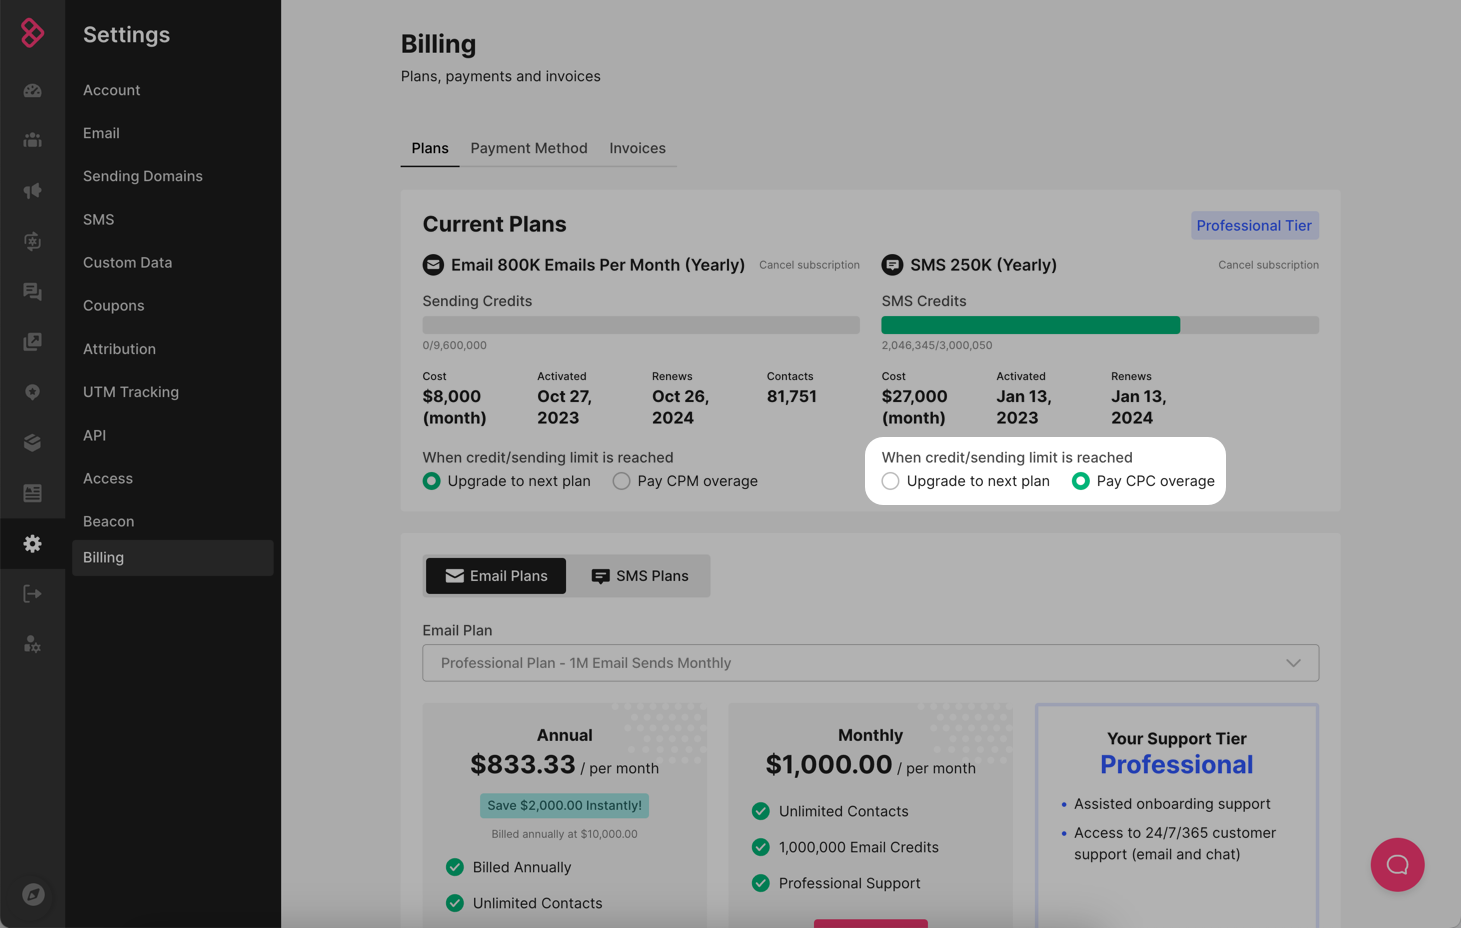Click the user admin gear icon
Viewport: 1461px width, 928px height.
point(32,644)
